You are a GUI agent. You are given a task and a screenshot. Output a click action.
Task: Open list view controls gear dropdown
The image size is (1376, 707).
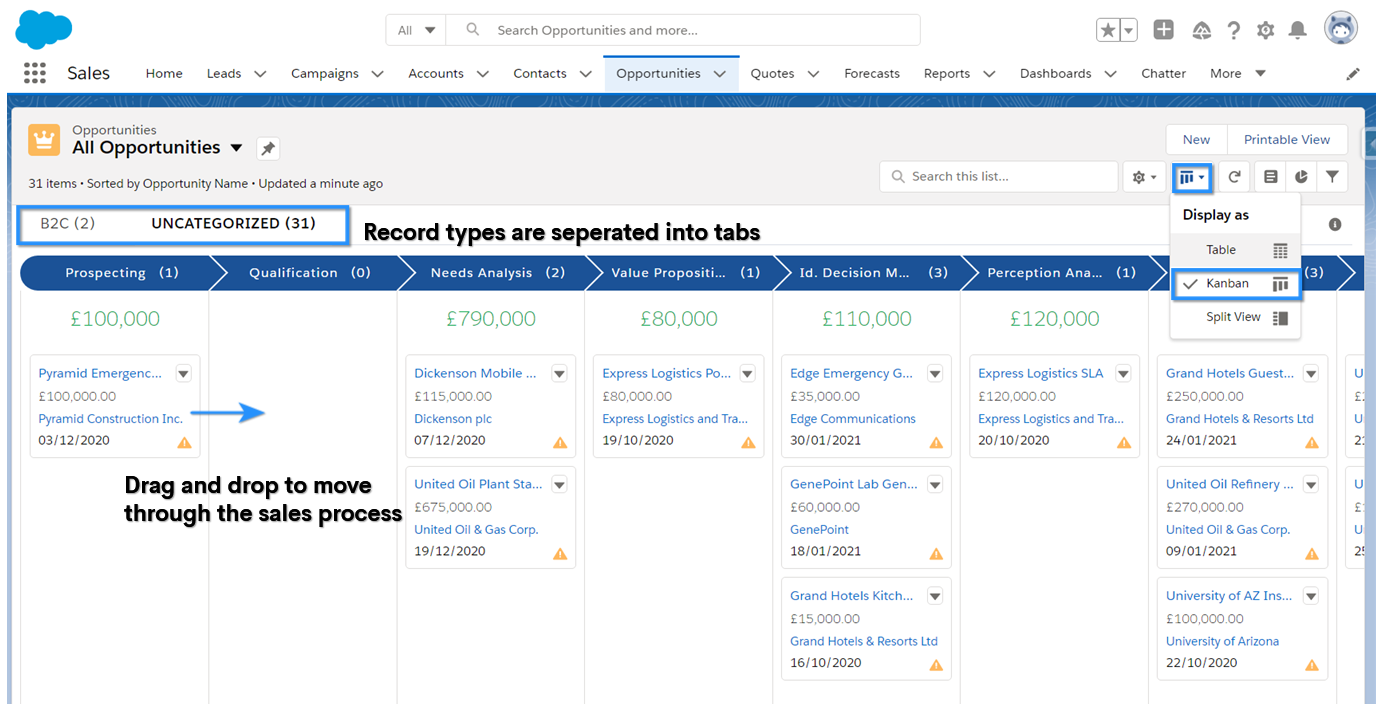tap(1144, 177)
